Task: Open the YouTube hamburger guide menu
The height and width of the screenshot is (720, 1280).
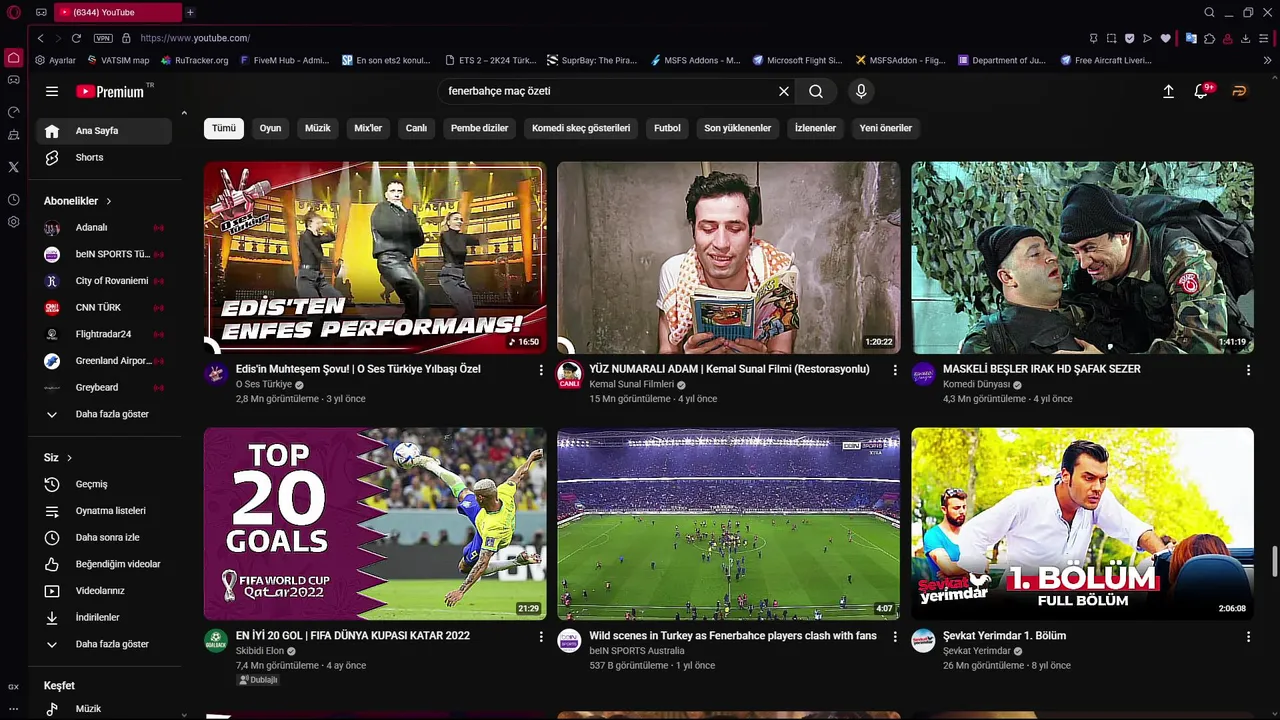Action: click(52, 91)
